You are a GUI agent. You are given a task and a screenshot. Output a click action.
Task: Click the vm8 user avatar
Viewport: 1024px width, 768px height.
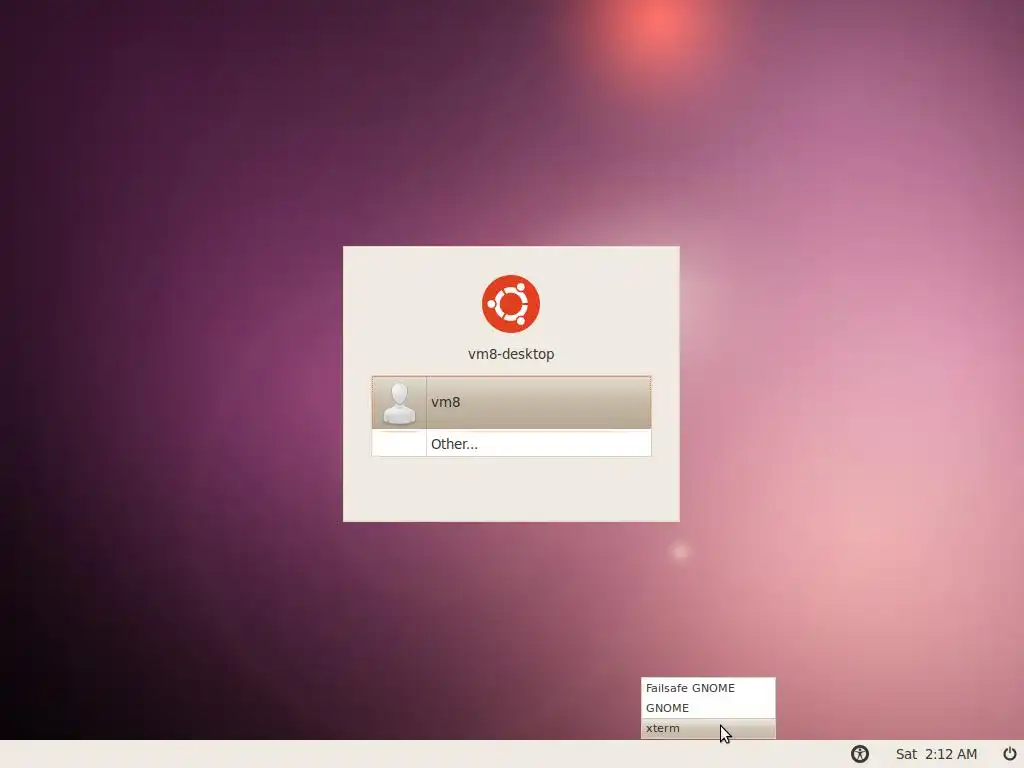tap(399, 403)
